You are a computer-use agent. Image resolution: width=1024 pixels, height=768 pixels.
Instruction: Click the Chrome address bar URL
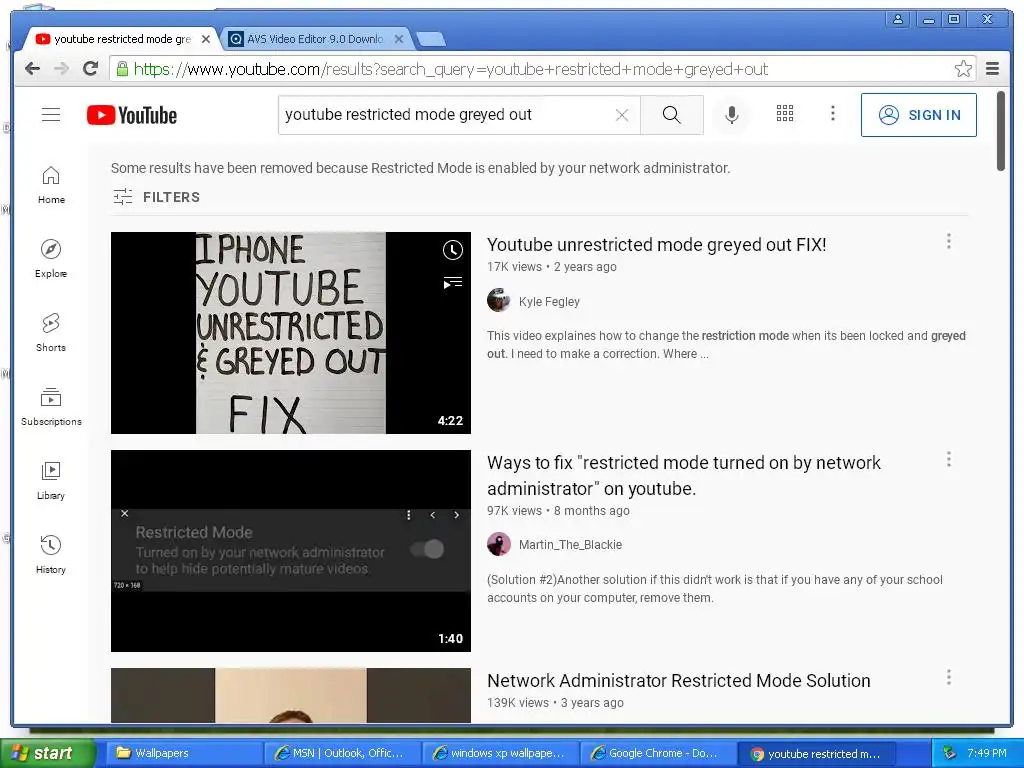click(x=451, y=69)
